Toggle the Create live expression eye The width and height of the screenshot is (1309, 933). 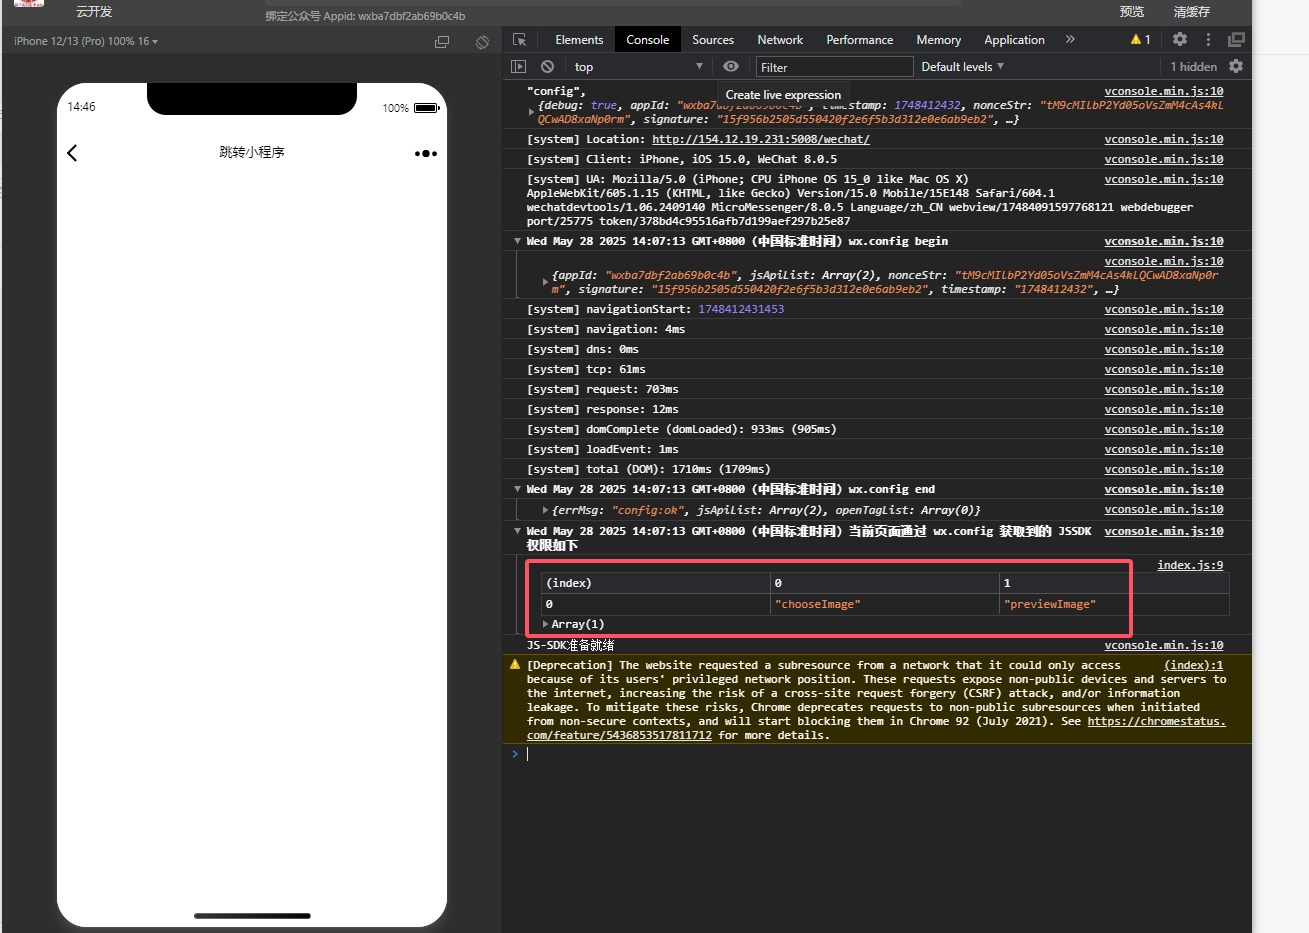click(731, 66)
